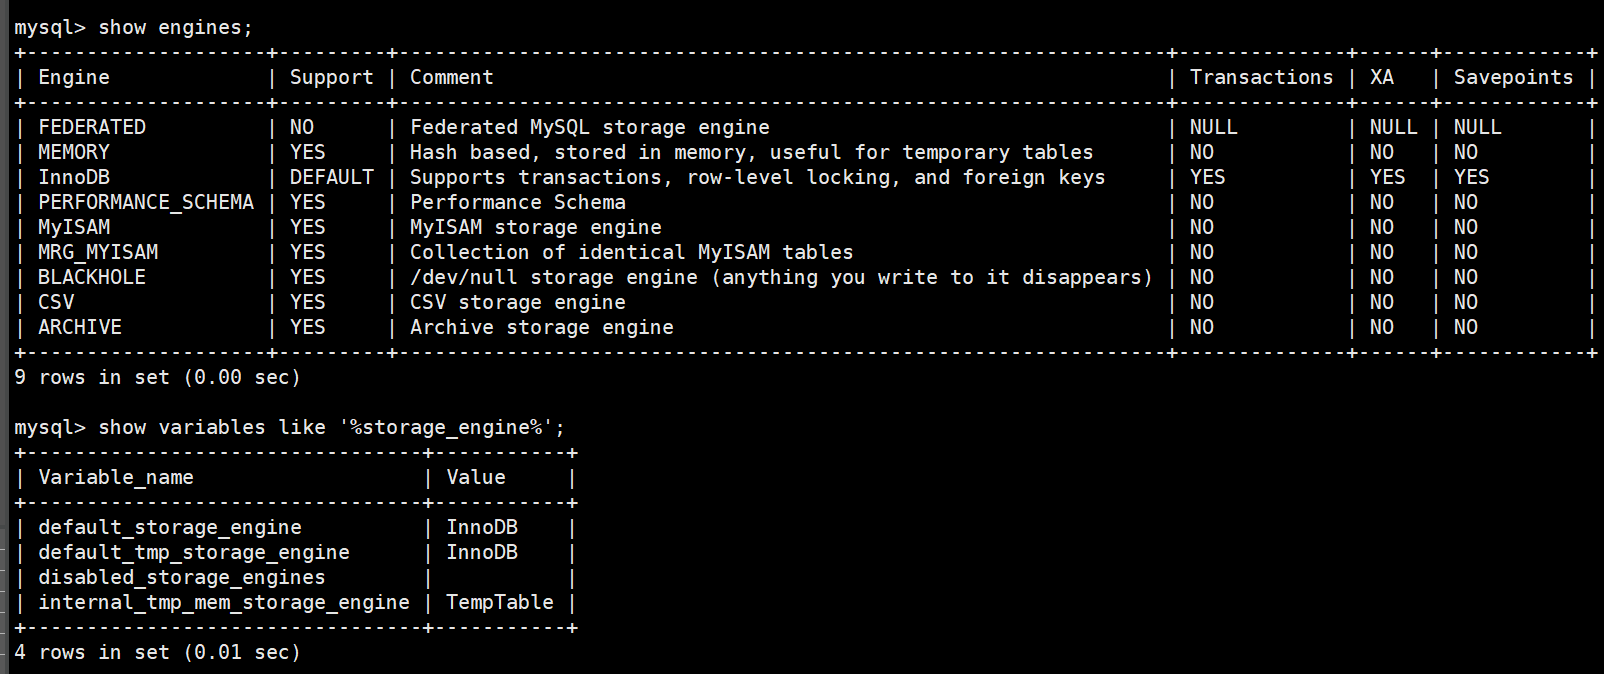Select the BLACKHOLE engine name
The image size is (1604, 674).
click(x=92, y=278)
